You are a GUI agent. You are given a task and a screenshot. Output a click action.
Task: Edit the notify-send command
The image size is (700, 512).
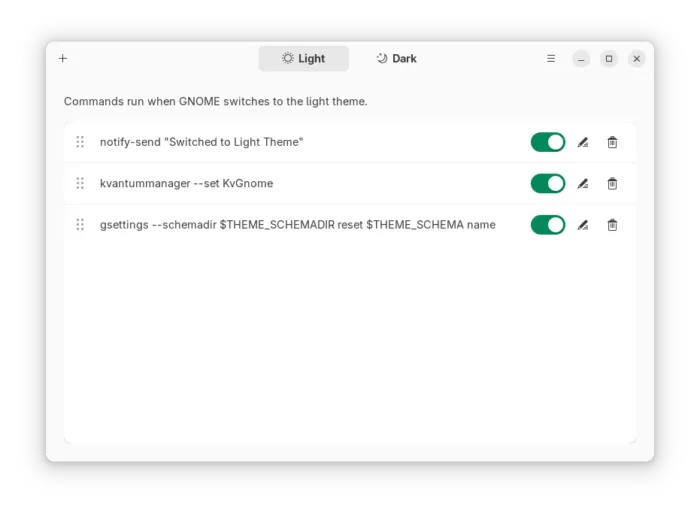[583, 142]
